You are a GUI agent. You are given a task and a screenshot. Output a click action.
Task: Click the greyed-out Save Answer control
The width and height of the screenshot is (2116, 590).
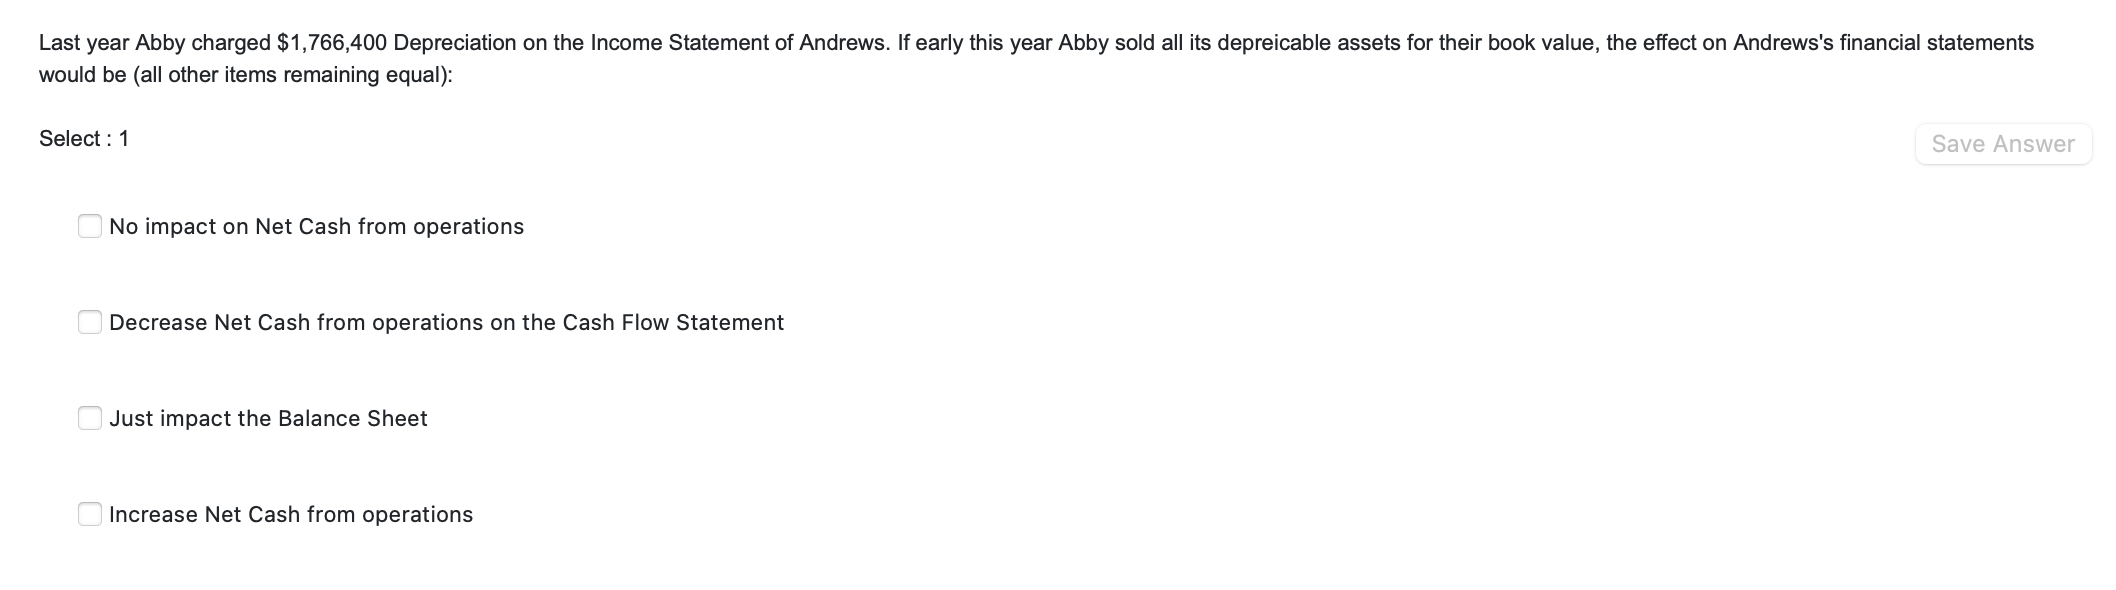click(x=2005, y=143)
